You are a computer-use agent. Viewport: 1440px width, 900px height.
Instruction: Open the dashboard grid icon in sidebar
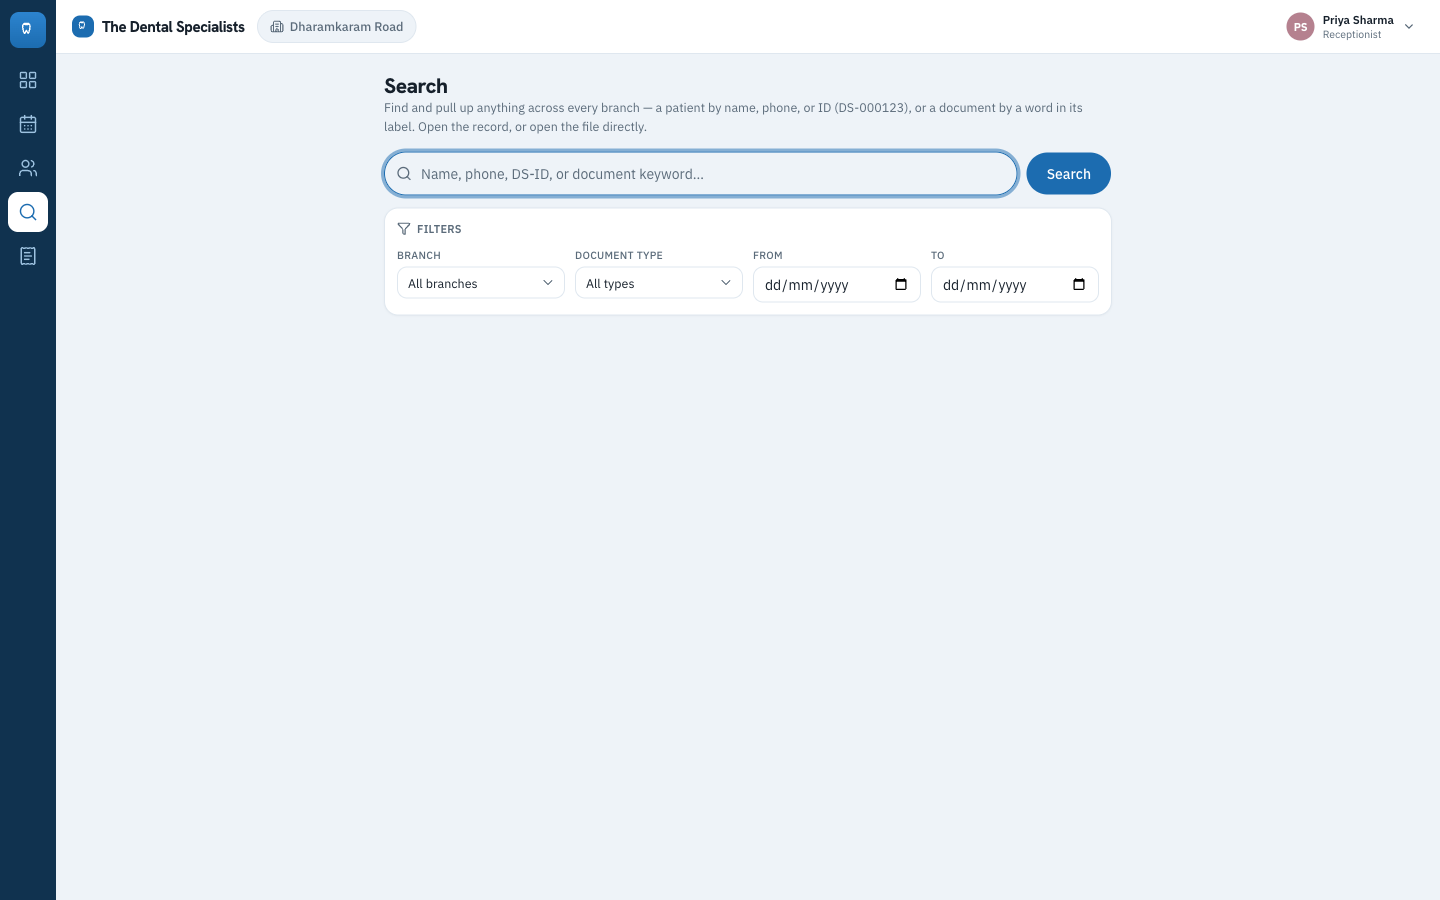coord(28,80)
